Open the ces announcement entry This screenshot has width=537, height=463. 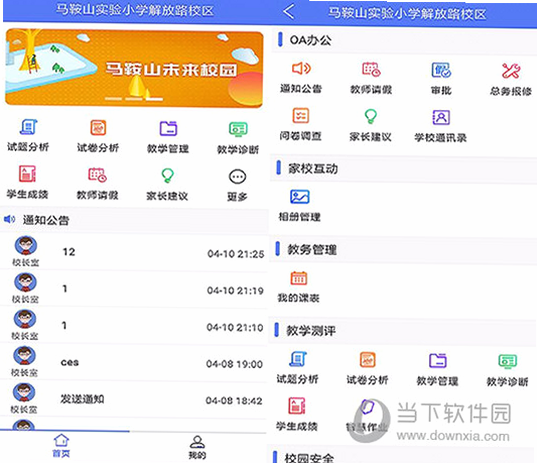pyautogui.click(x=134, y=362)
